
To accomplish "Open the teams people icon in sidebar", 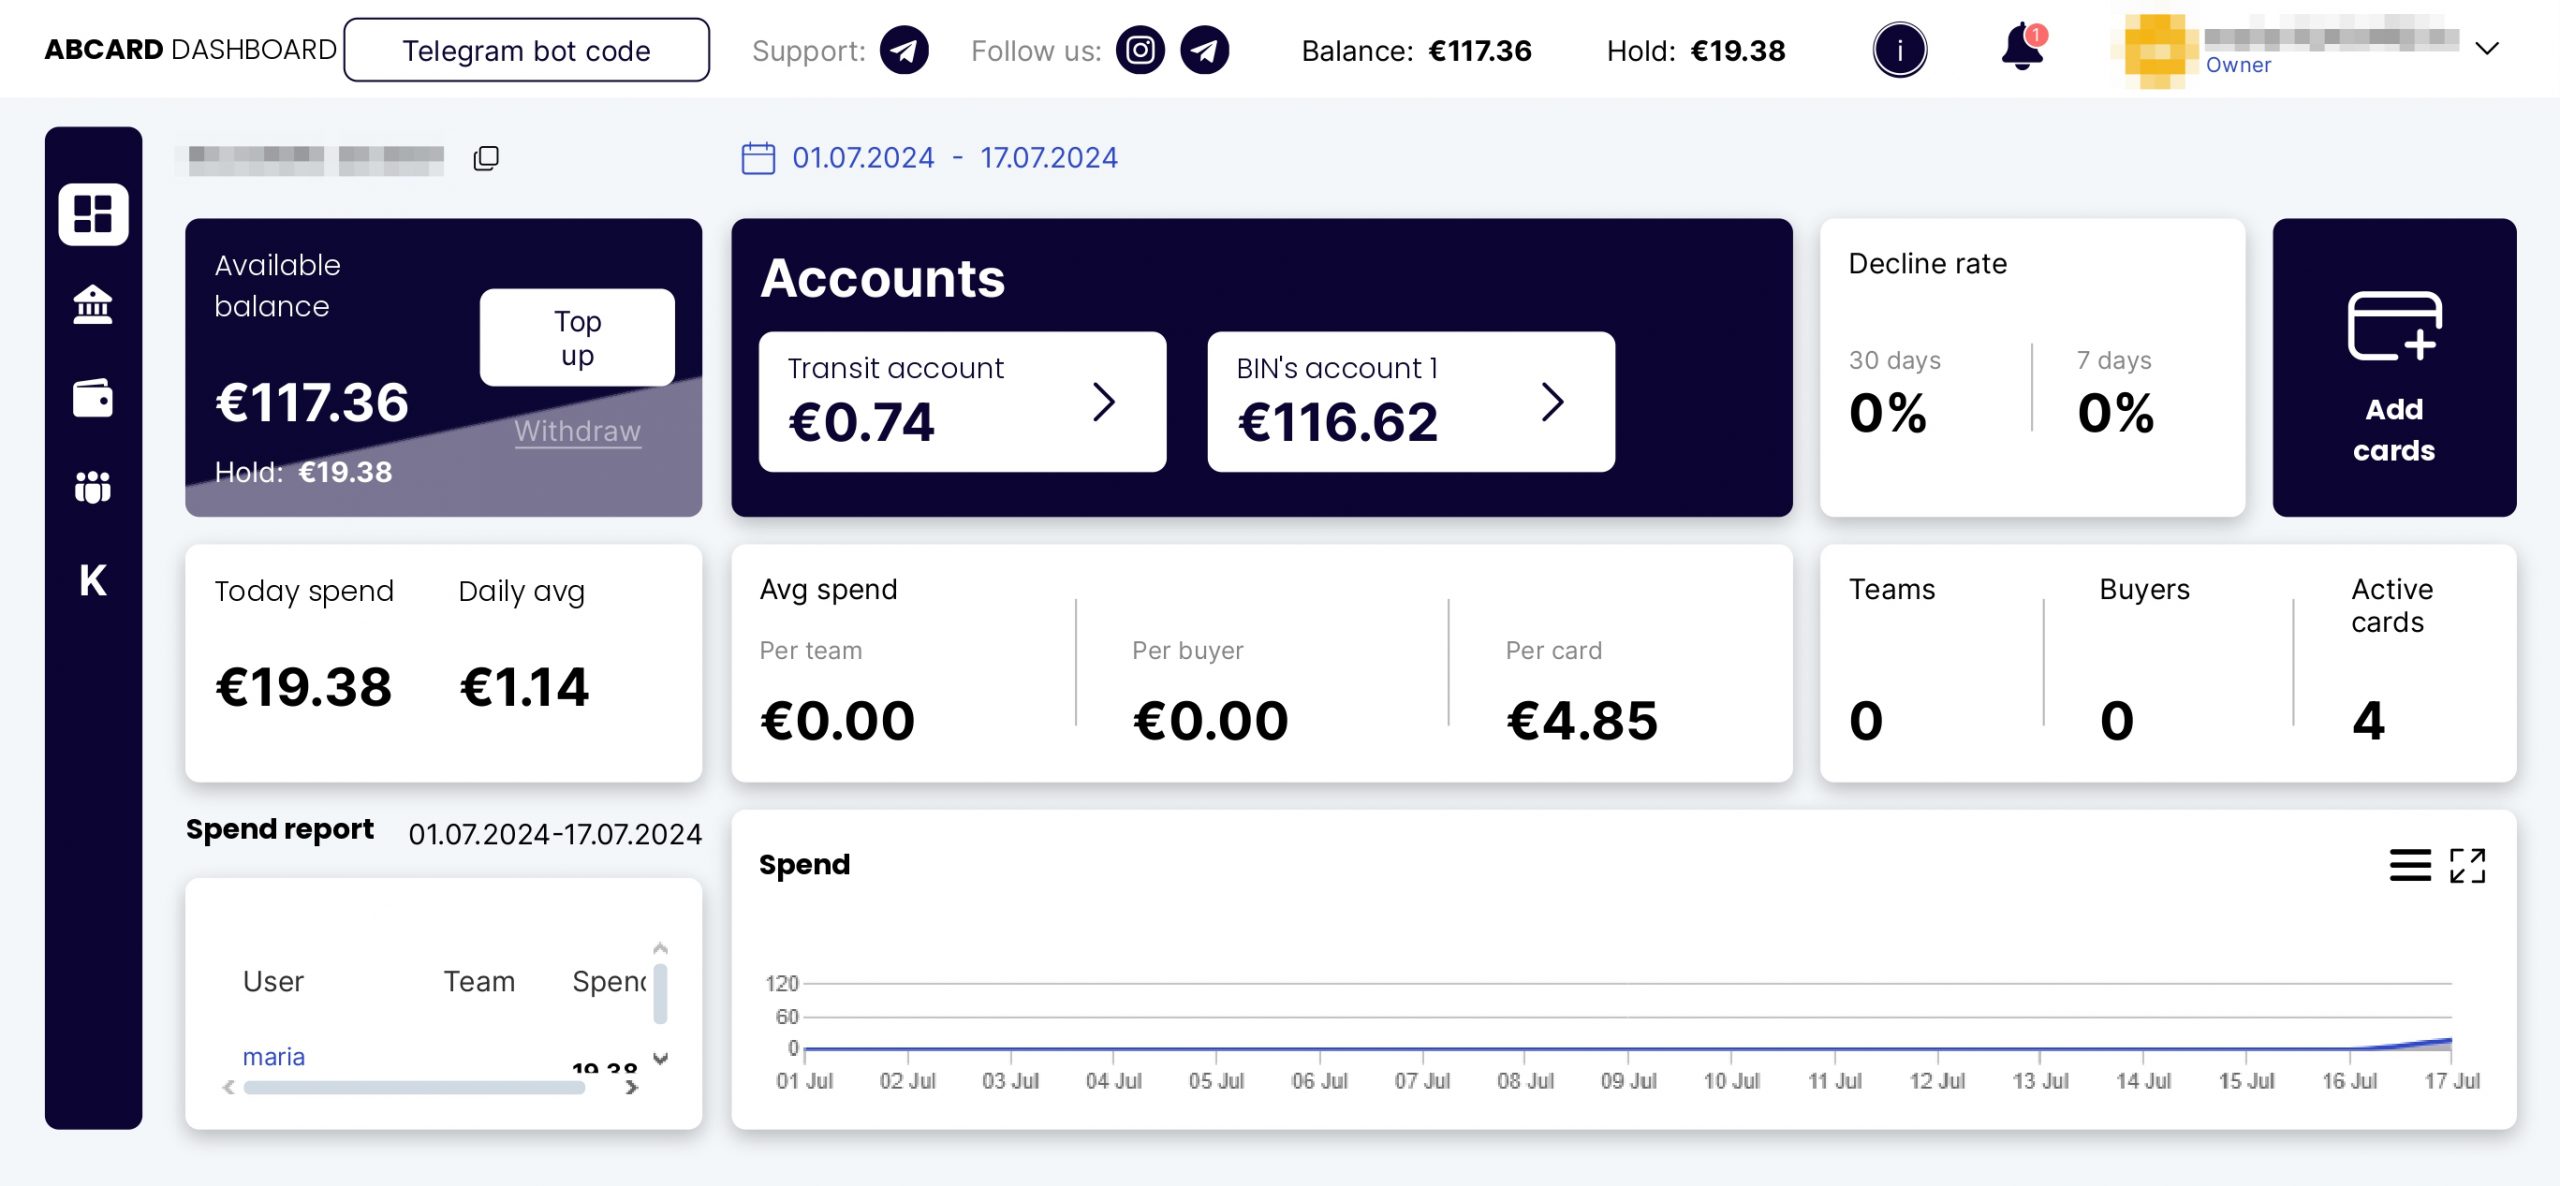I will (93, 487).
